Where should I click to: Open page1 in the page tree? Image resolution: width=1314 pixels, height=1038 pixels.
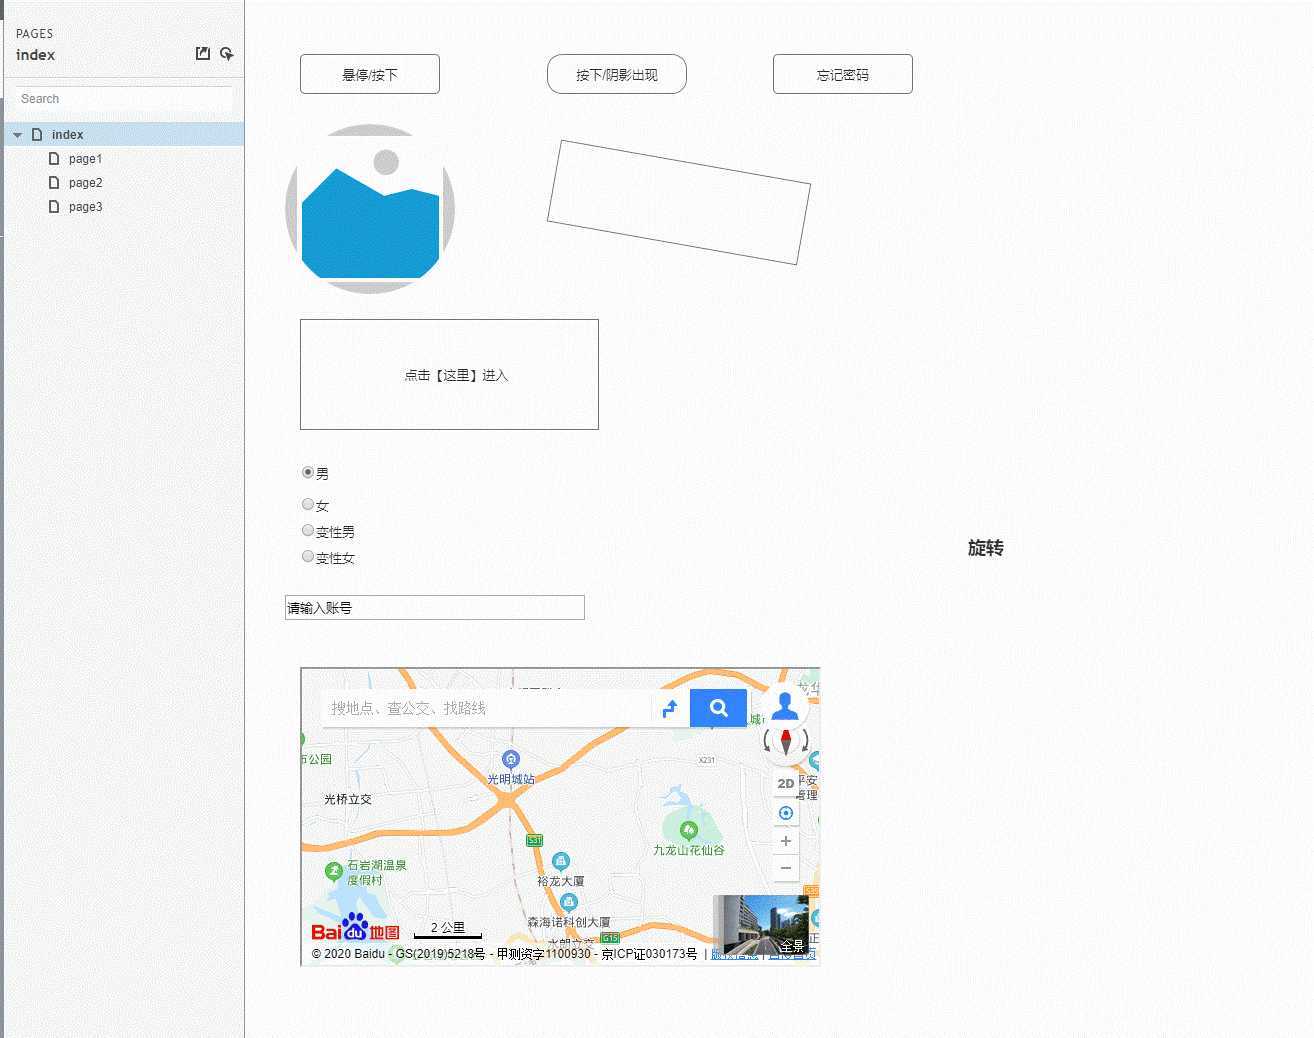point(85,159)
